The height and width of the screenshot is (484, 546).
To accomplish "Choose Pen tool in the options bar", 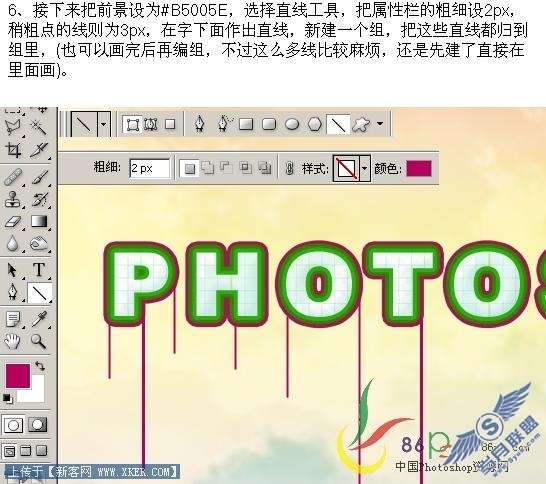I will coord(200,124).
